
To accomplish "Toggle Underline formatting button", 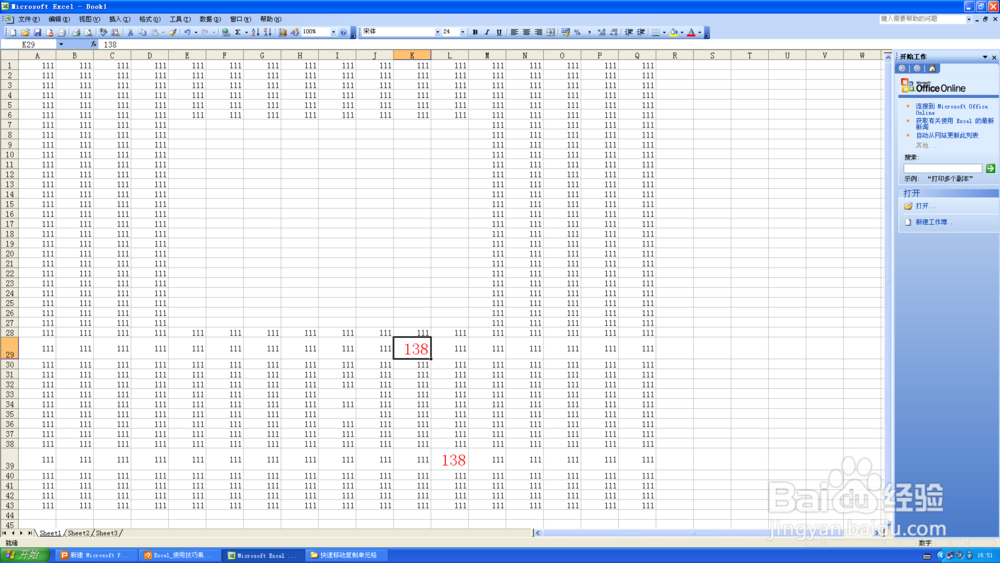I will 499,32.
